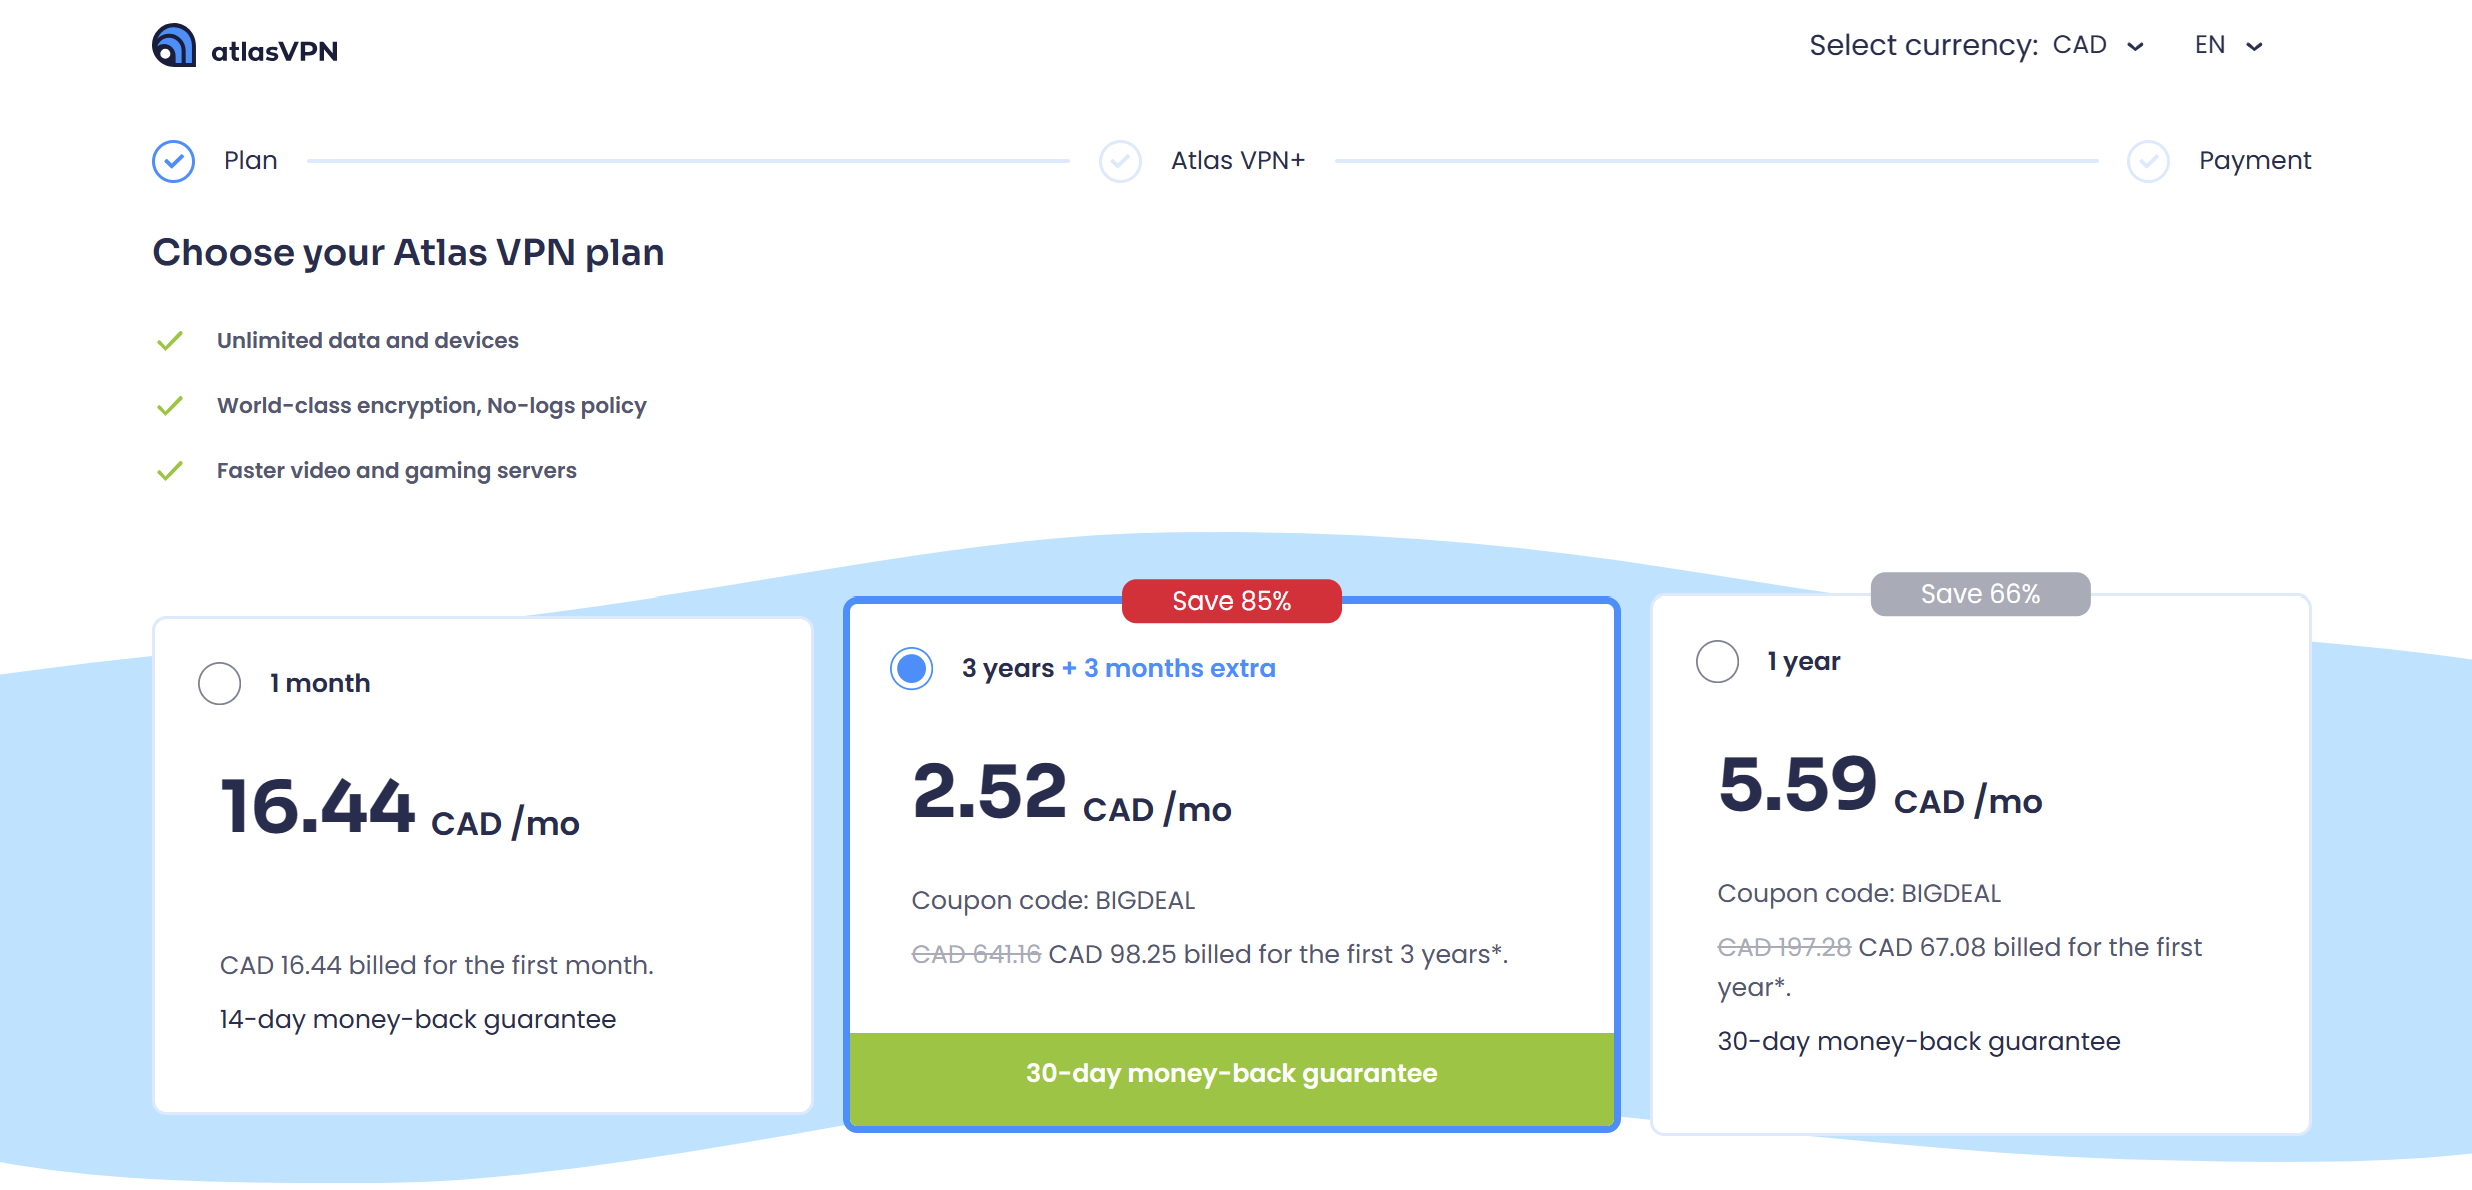
Task: Click the checkmark beside World-class encryption
Action: click(x=170, y=406)
